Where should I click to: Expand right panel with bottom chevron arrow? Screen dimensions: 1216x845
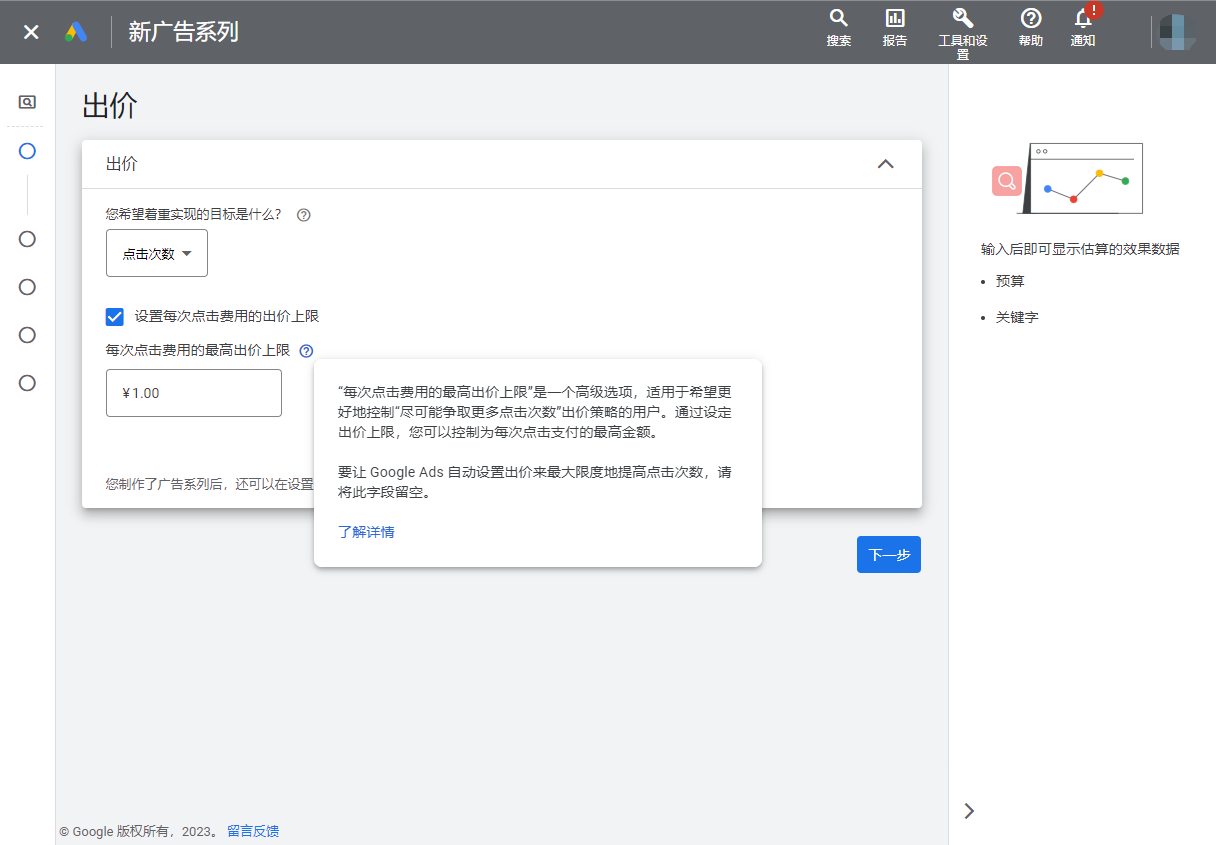(968, 811)
